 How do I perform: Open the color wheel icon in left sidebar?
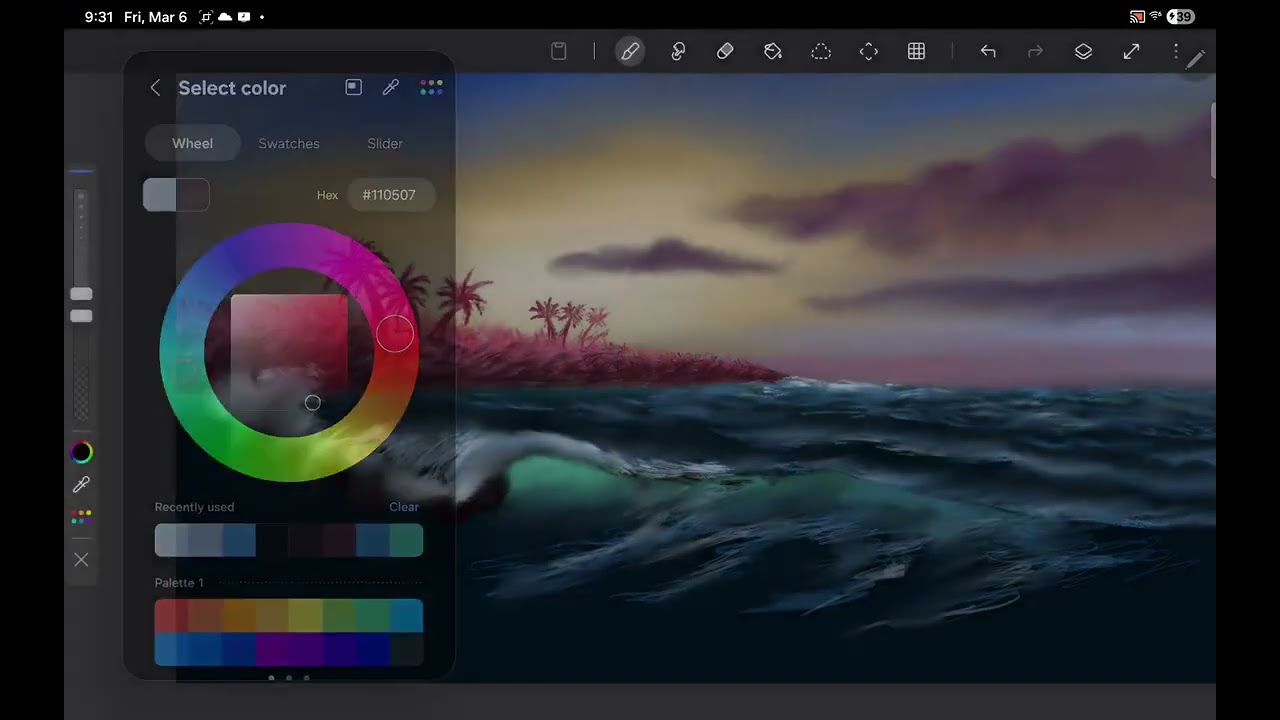[x=81, y=452]
